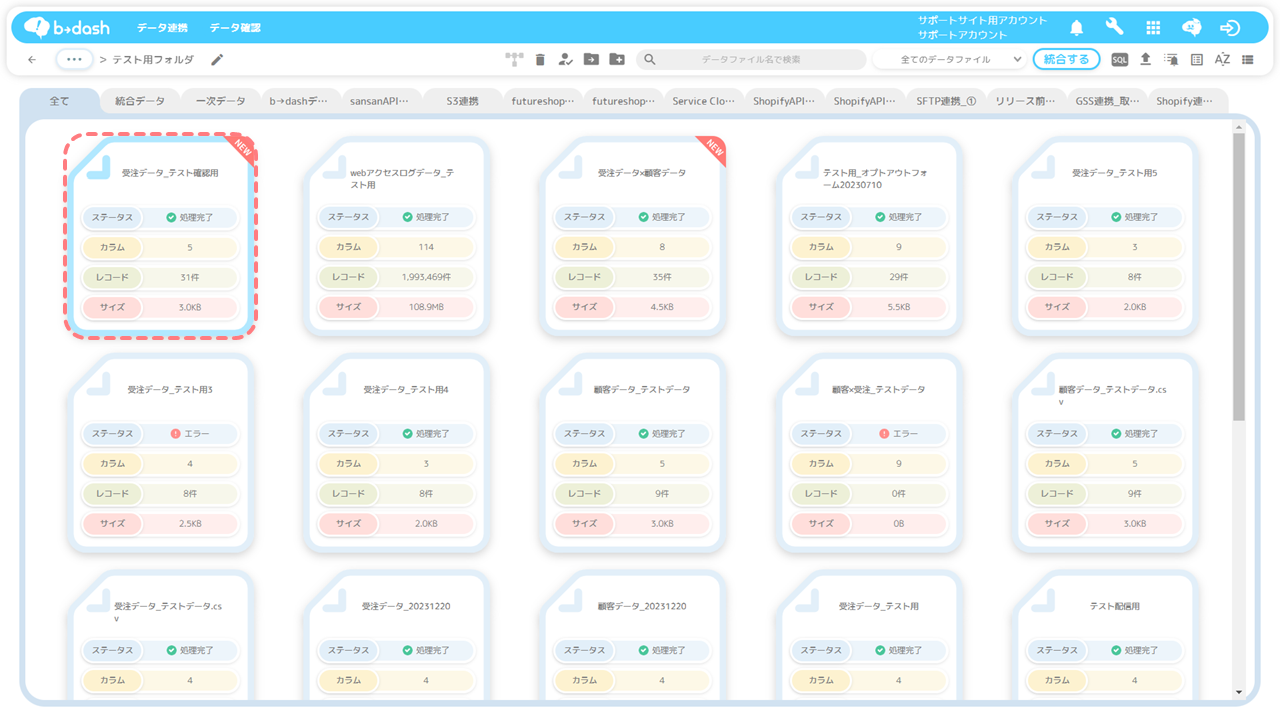Open the b→dashデ… tab
This screenshot has width=1280, height=720.
click(300, 101)
